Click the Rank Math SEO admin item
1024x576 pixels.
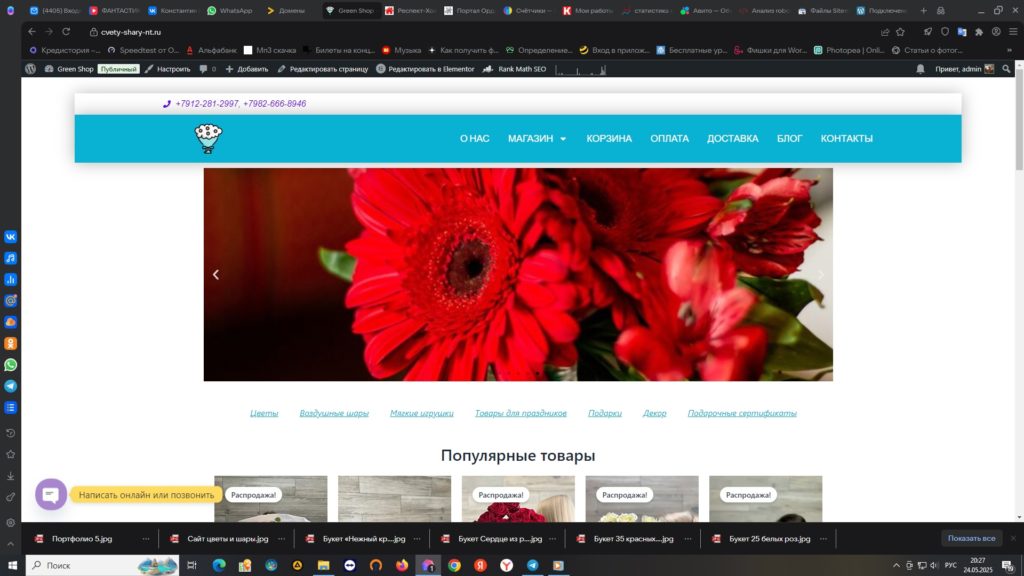point(515,69)
